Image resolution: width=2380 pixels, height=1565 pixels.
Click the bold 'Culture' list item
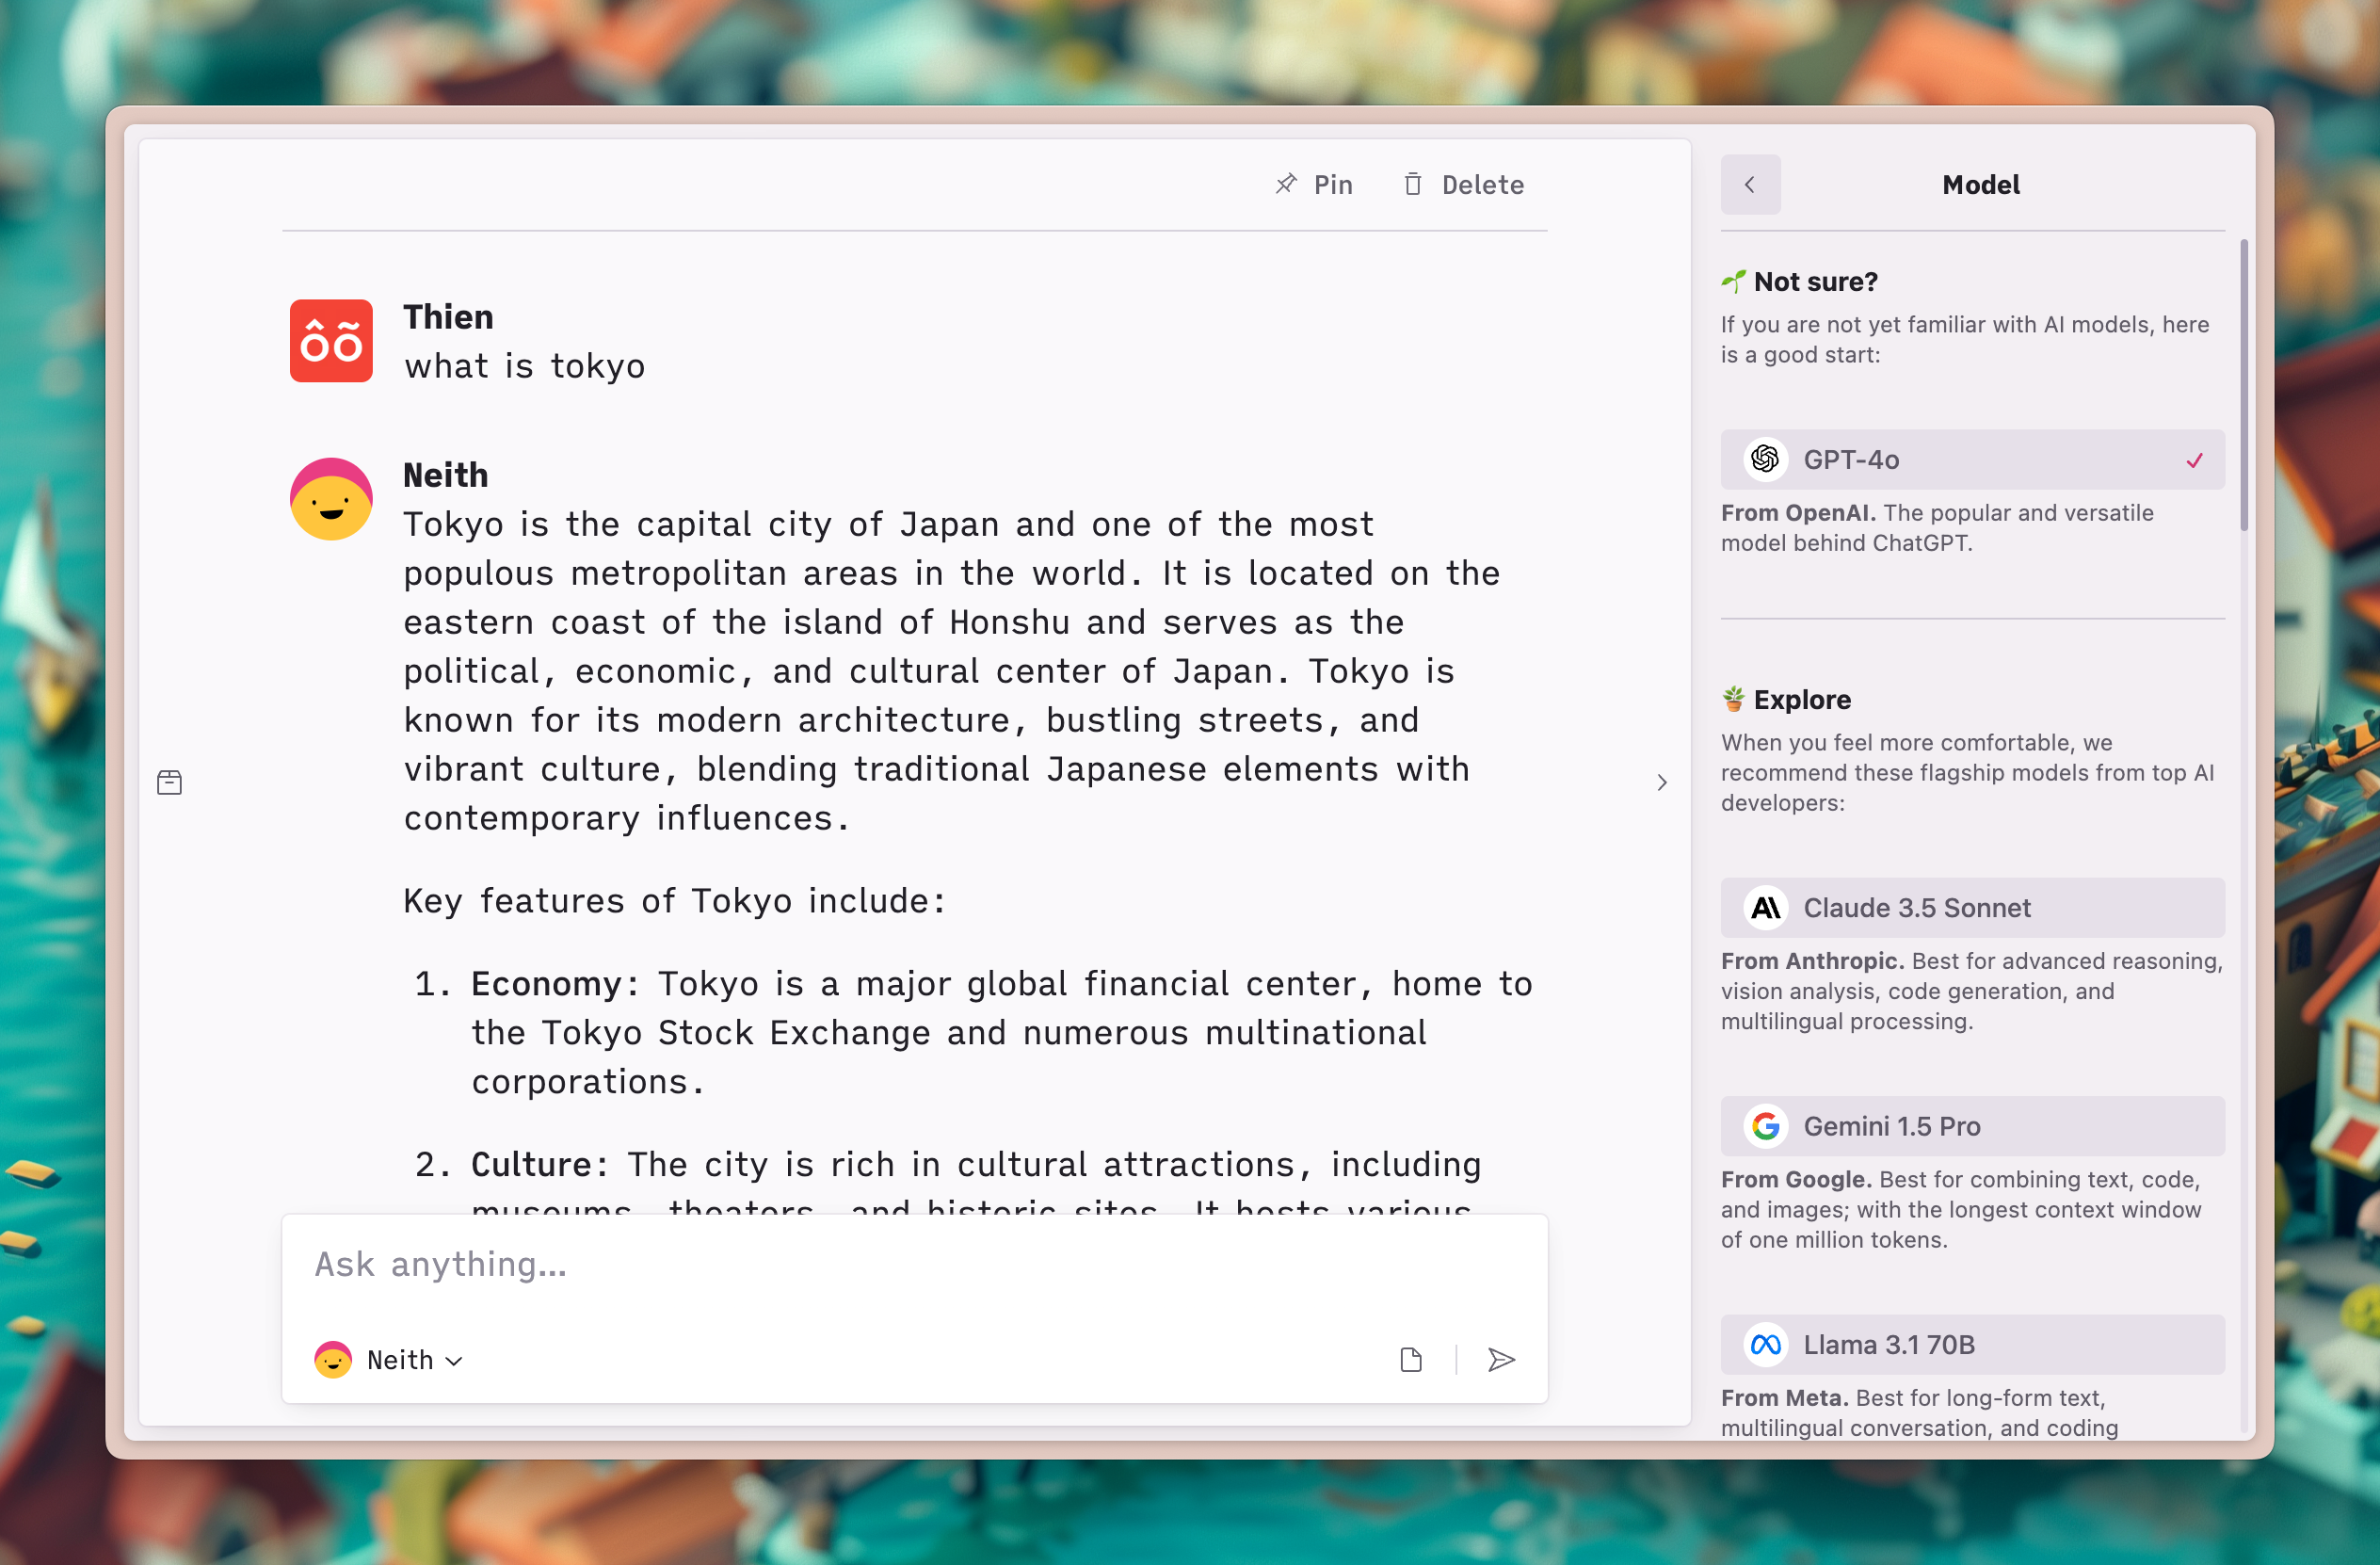[x=531, y=1165]
